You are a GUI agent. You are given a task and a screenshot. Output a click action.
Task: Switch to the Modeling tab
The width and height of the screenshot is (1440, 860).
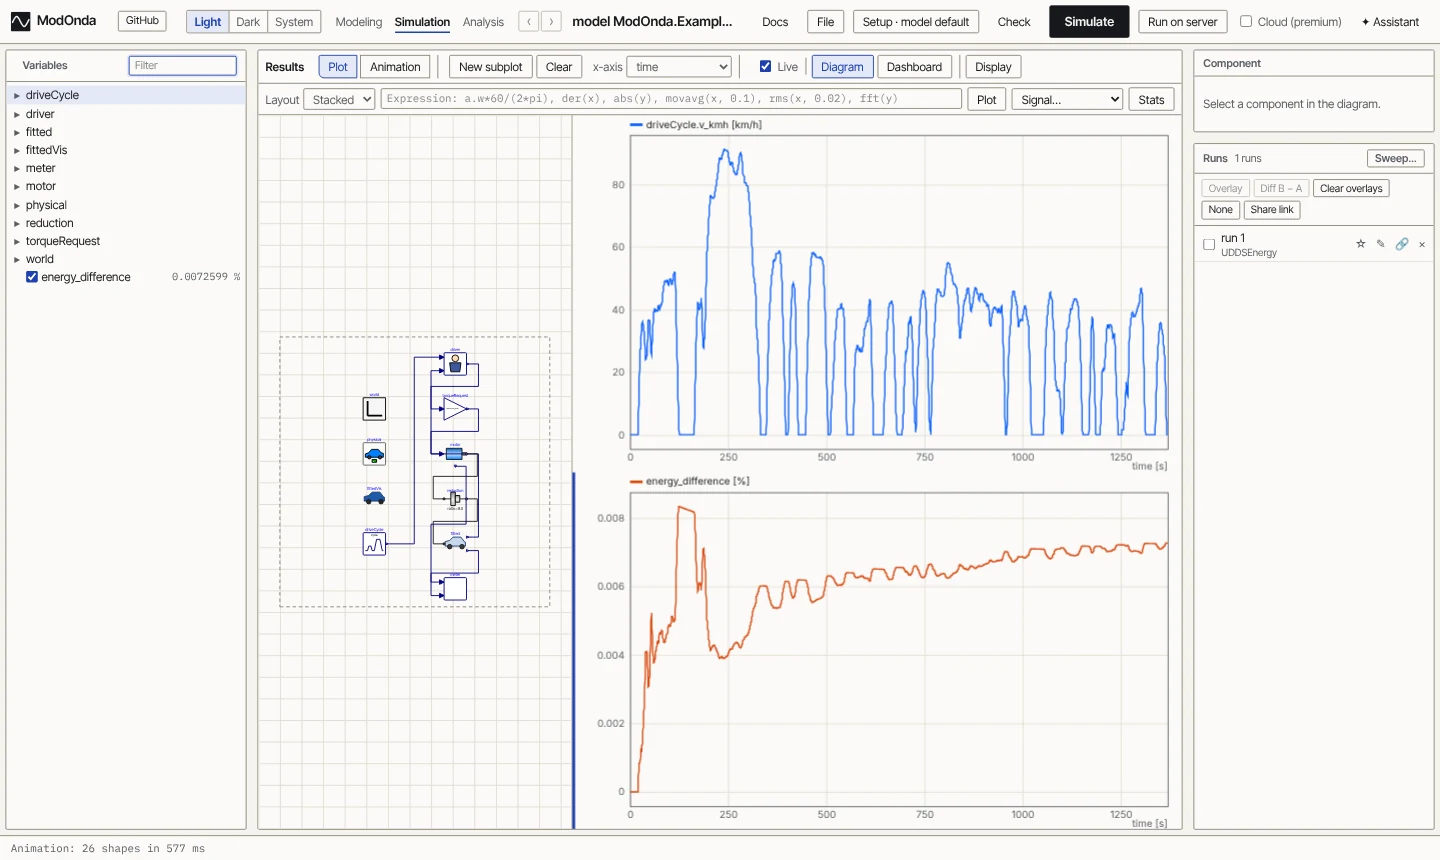click(359, 22)
